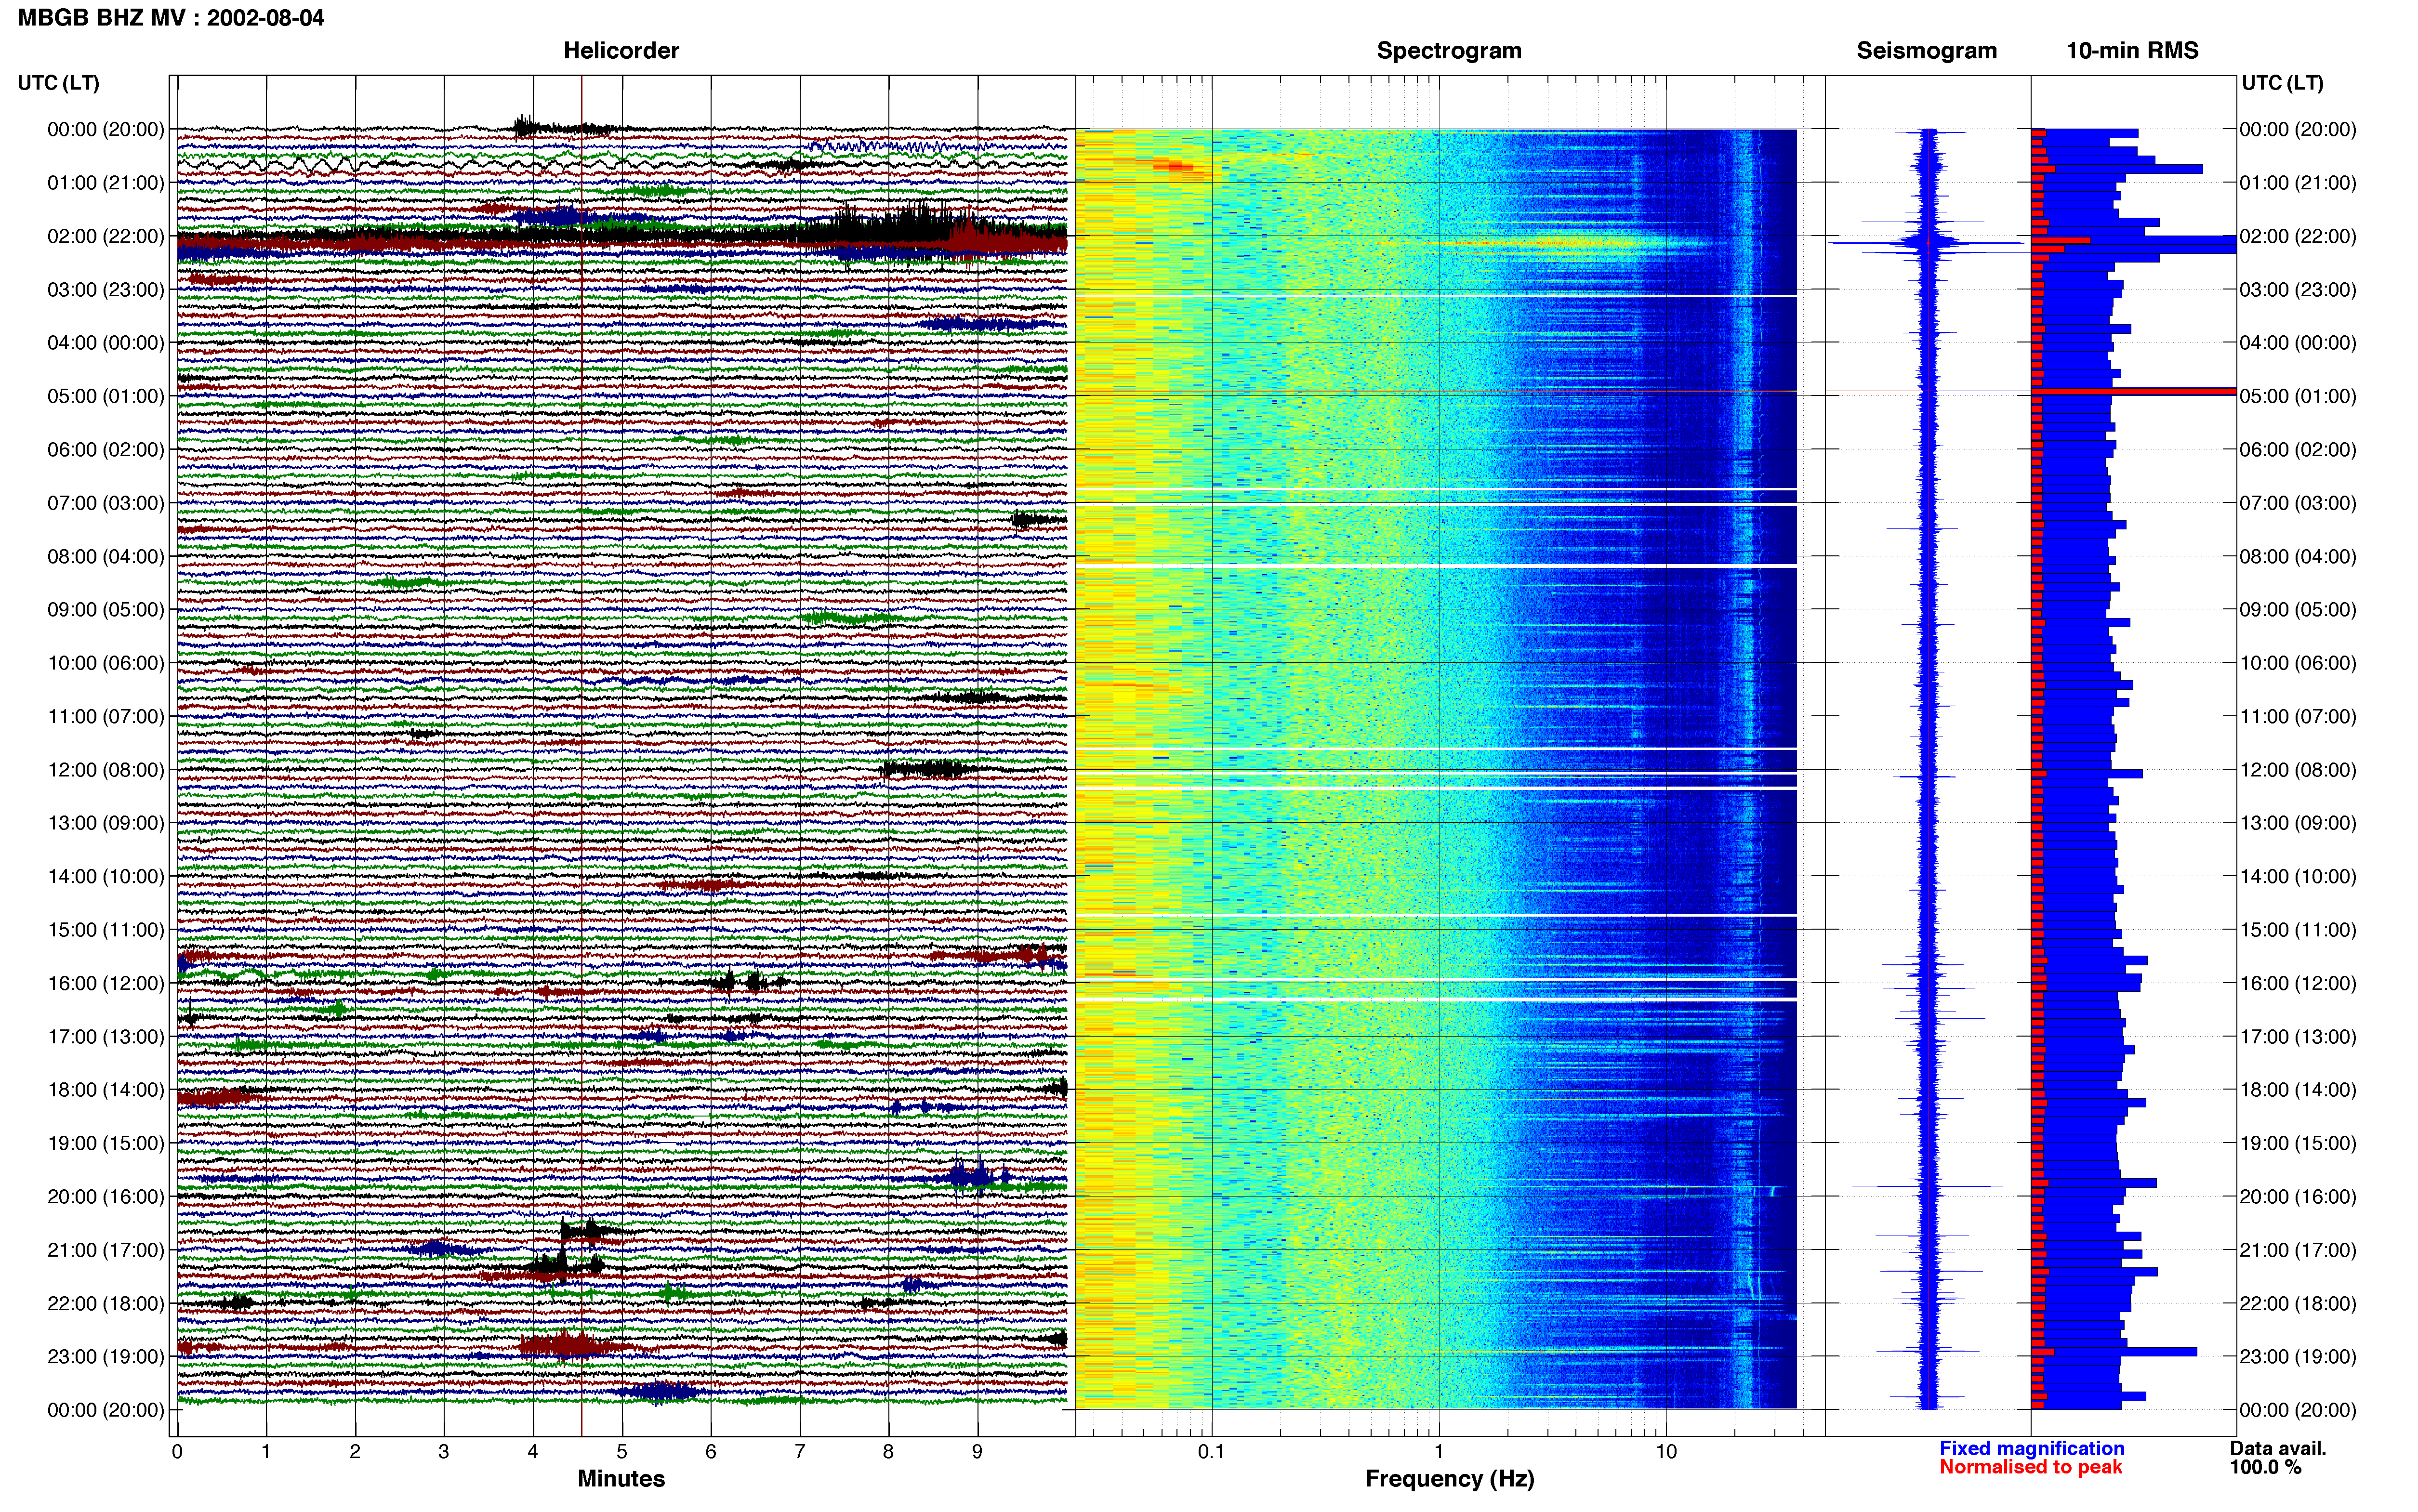Click the 'Data avail.' label
2418x1512 pixels.
tap(2278, 1448)
